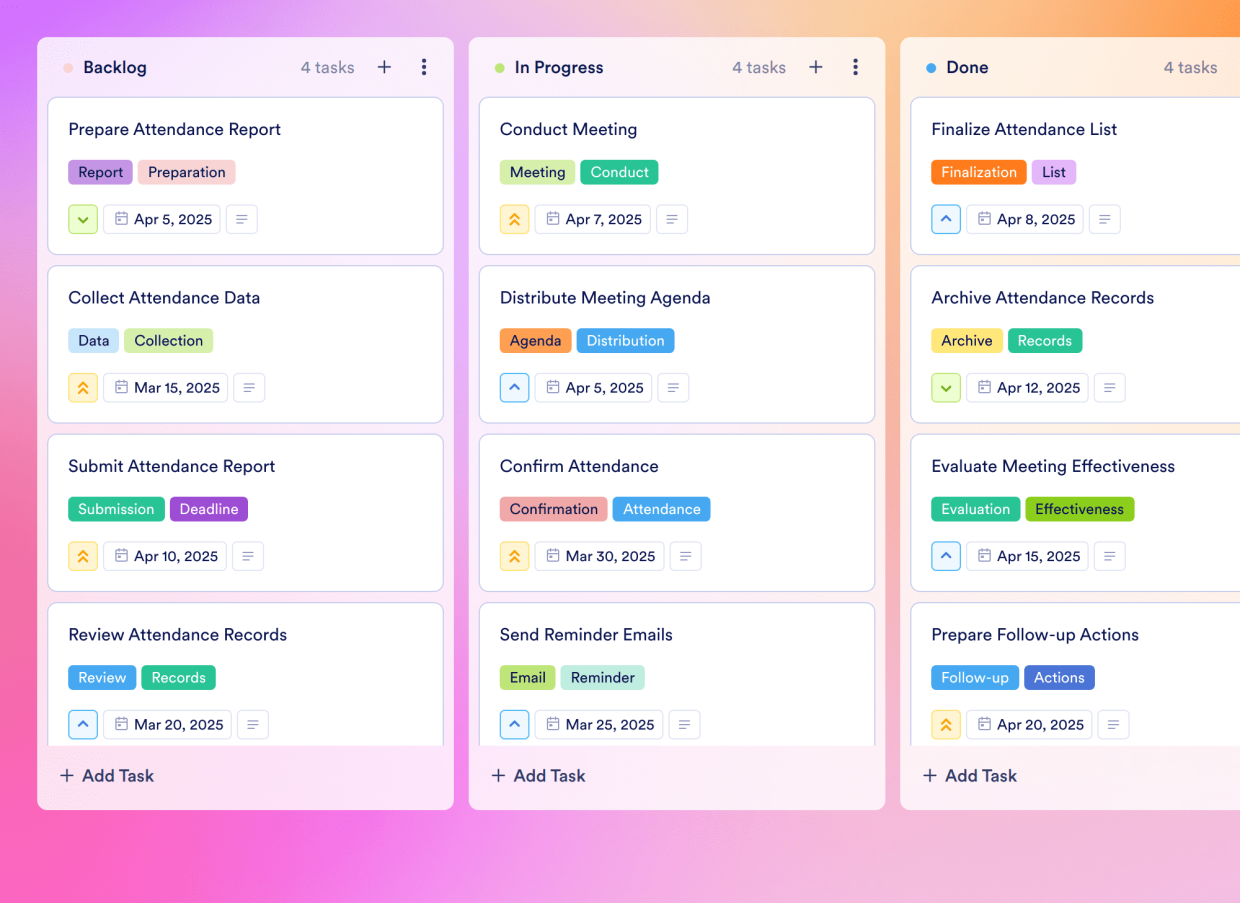Click the plus icon in In Progress header
The width and height of the screenshot is (1240, 903).
(815, 67)
